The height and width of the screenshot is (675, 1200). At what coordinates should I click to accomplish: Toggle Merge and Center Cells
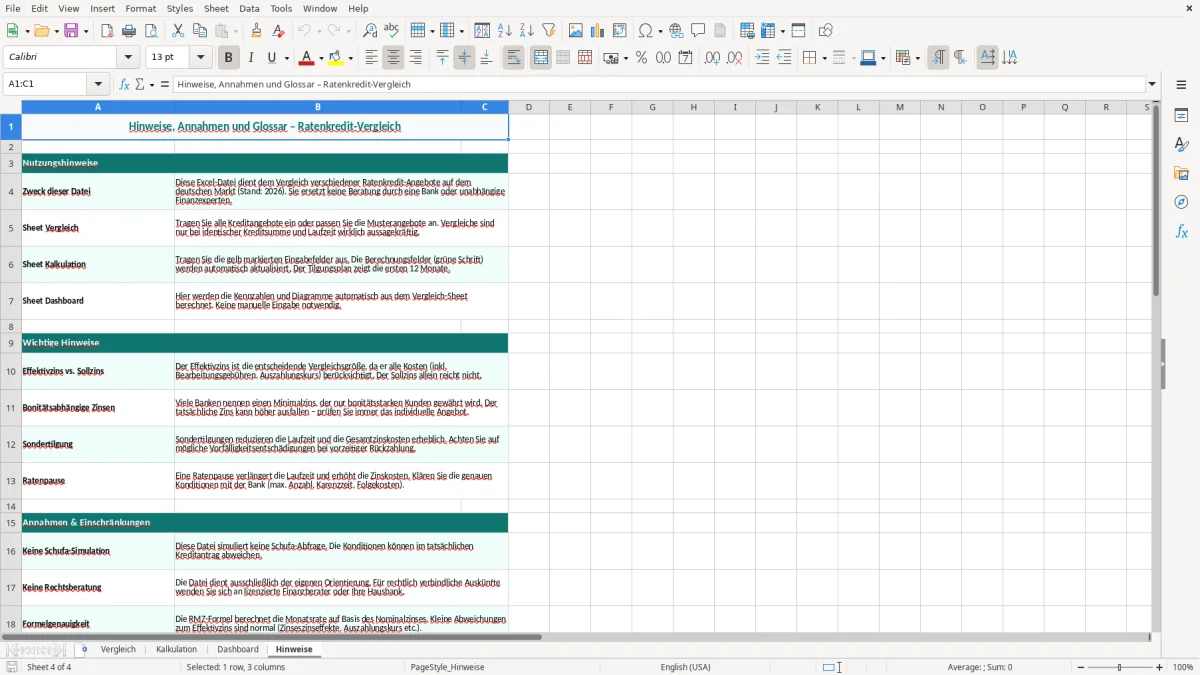541,58
